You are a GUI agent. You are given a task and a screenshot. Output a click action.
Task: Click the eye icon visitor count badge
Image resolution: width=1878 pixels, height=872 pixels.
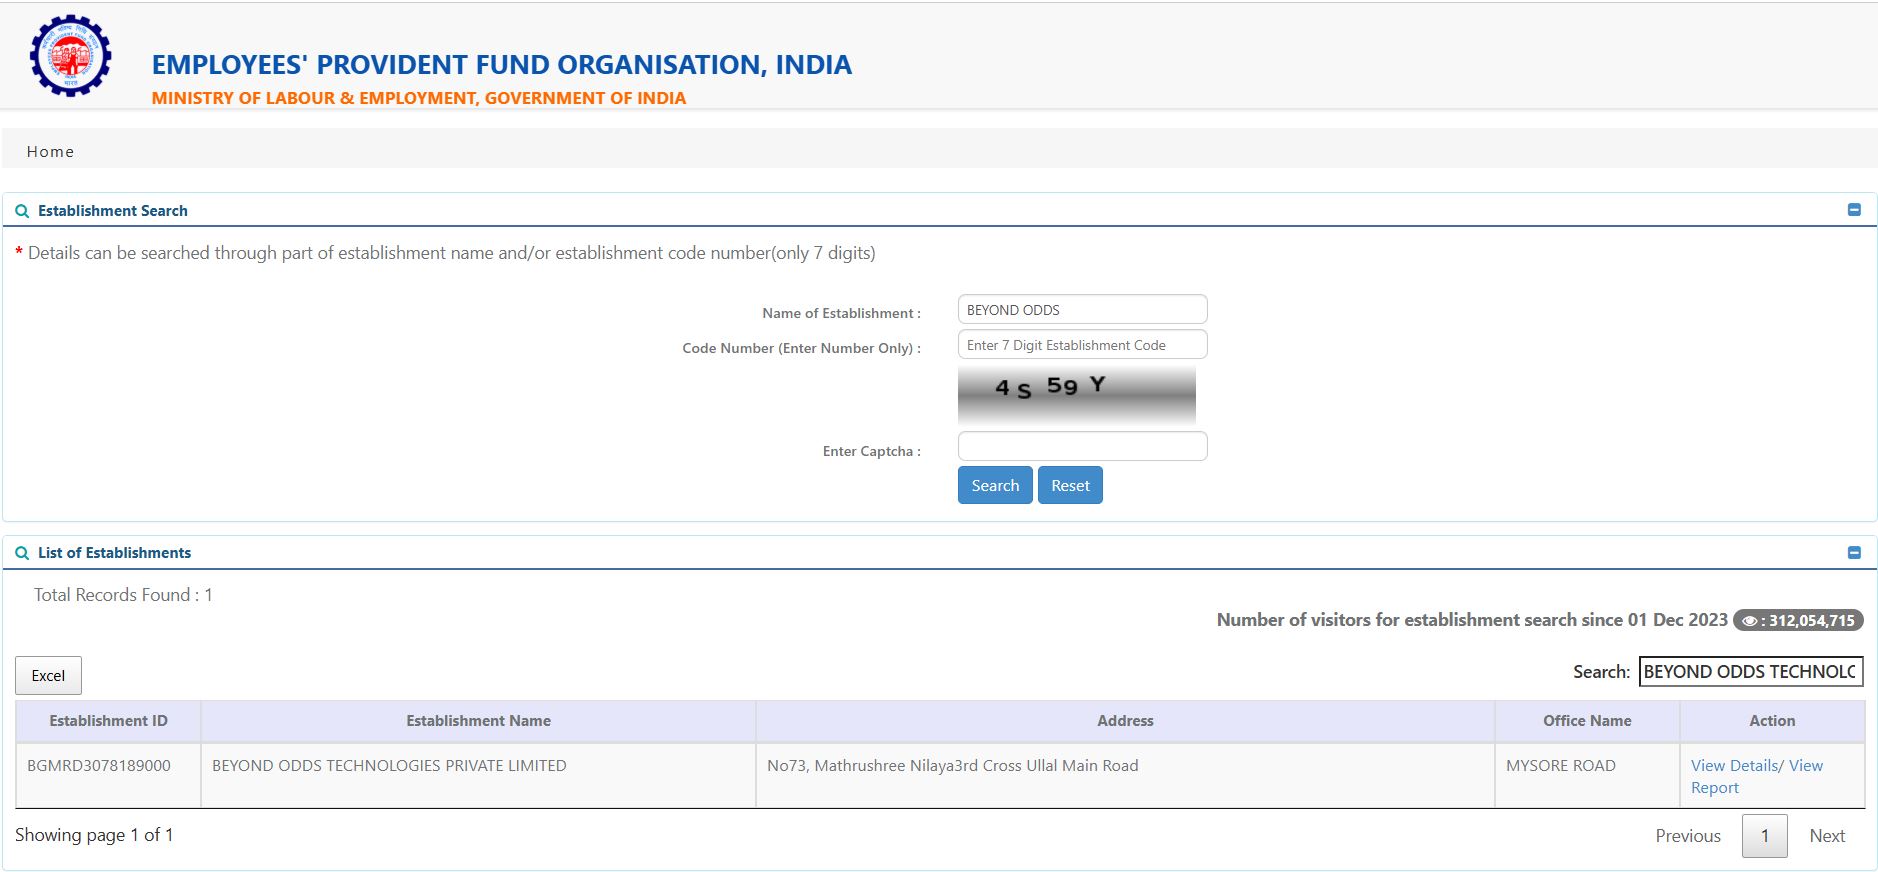coord(1798,621)
